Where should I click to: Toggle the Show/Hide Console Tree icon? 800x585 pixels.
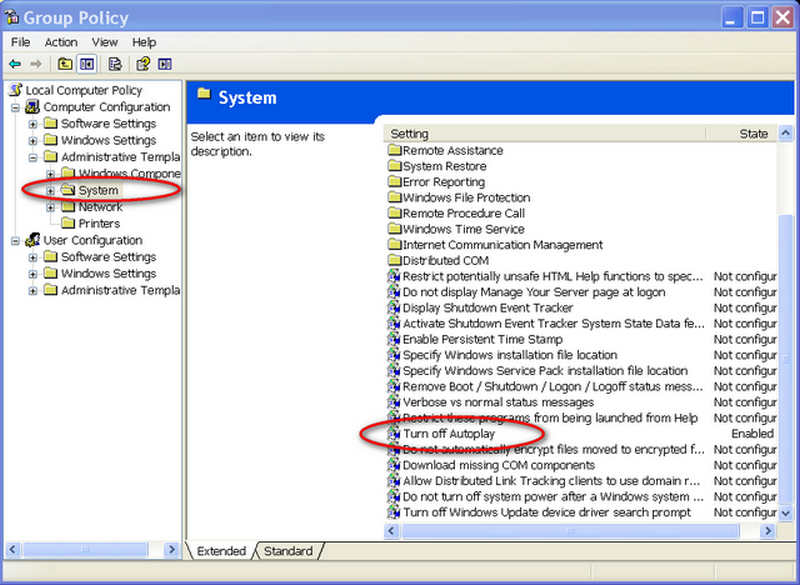(x=87, y=64)
